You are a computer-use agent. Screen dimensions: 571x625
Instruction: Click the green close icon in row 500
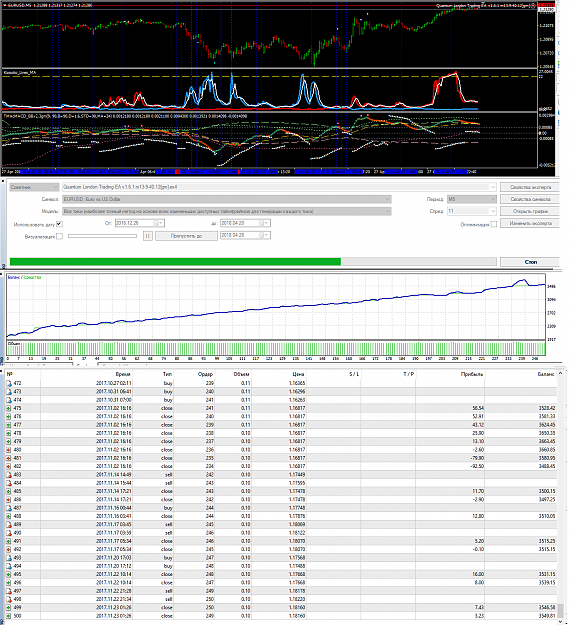[9, 616]
